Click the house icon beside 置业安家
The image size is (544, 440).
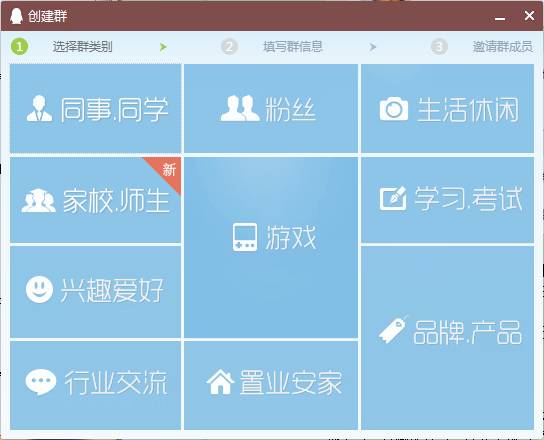[220, 381]
